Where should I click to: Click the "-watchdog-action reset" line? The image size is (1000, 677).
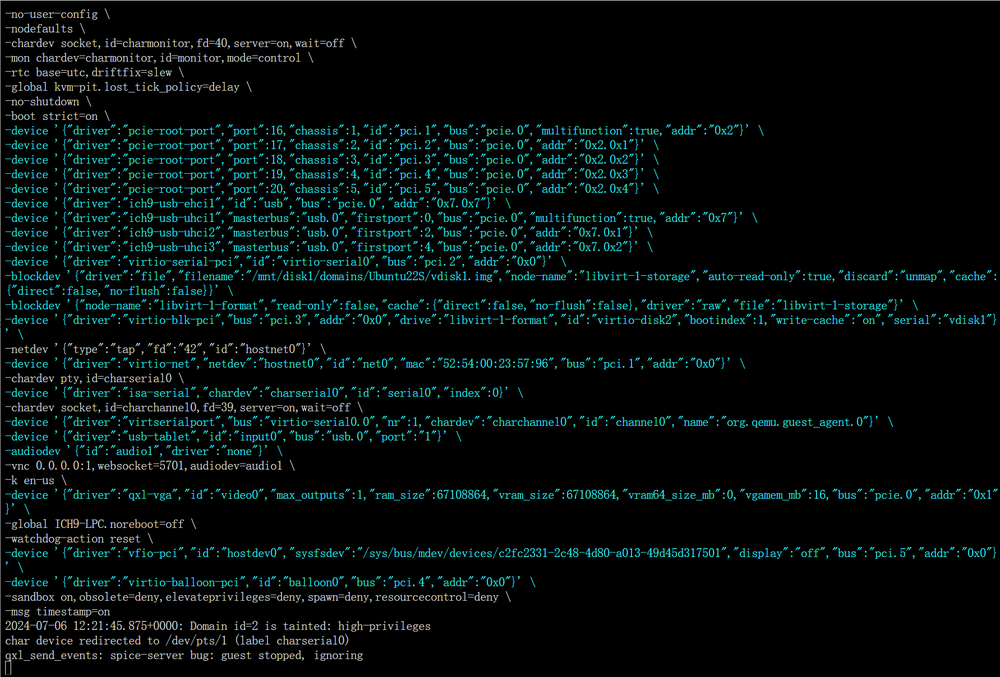coord(79,539)
